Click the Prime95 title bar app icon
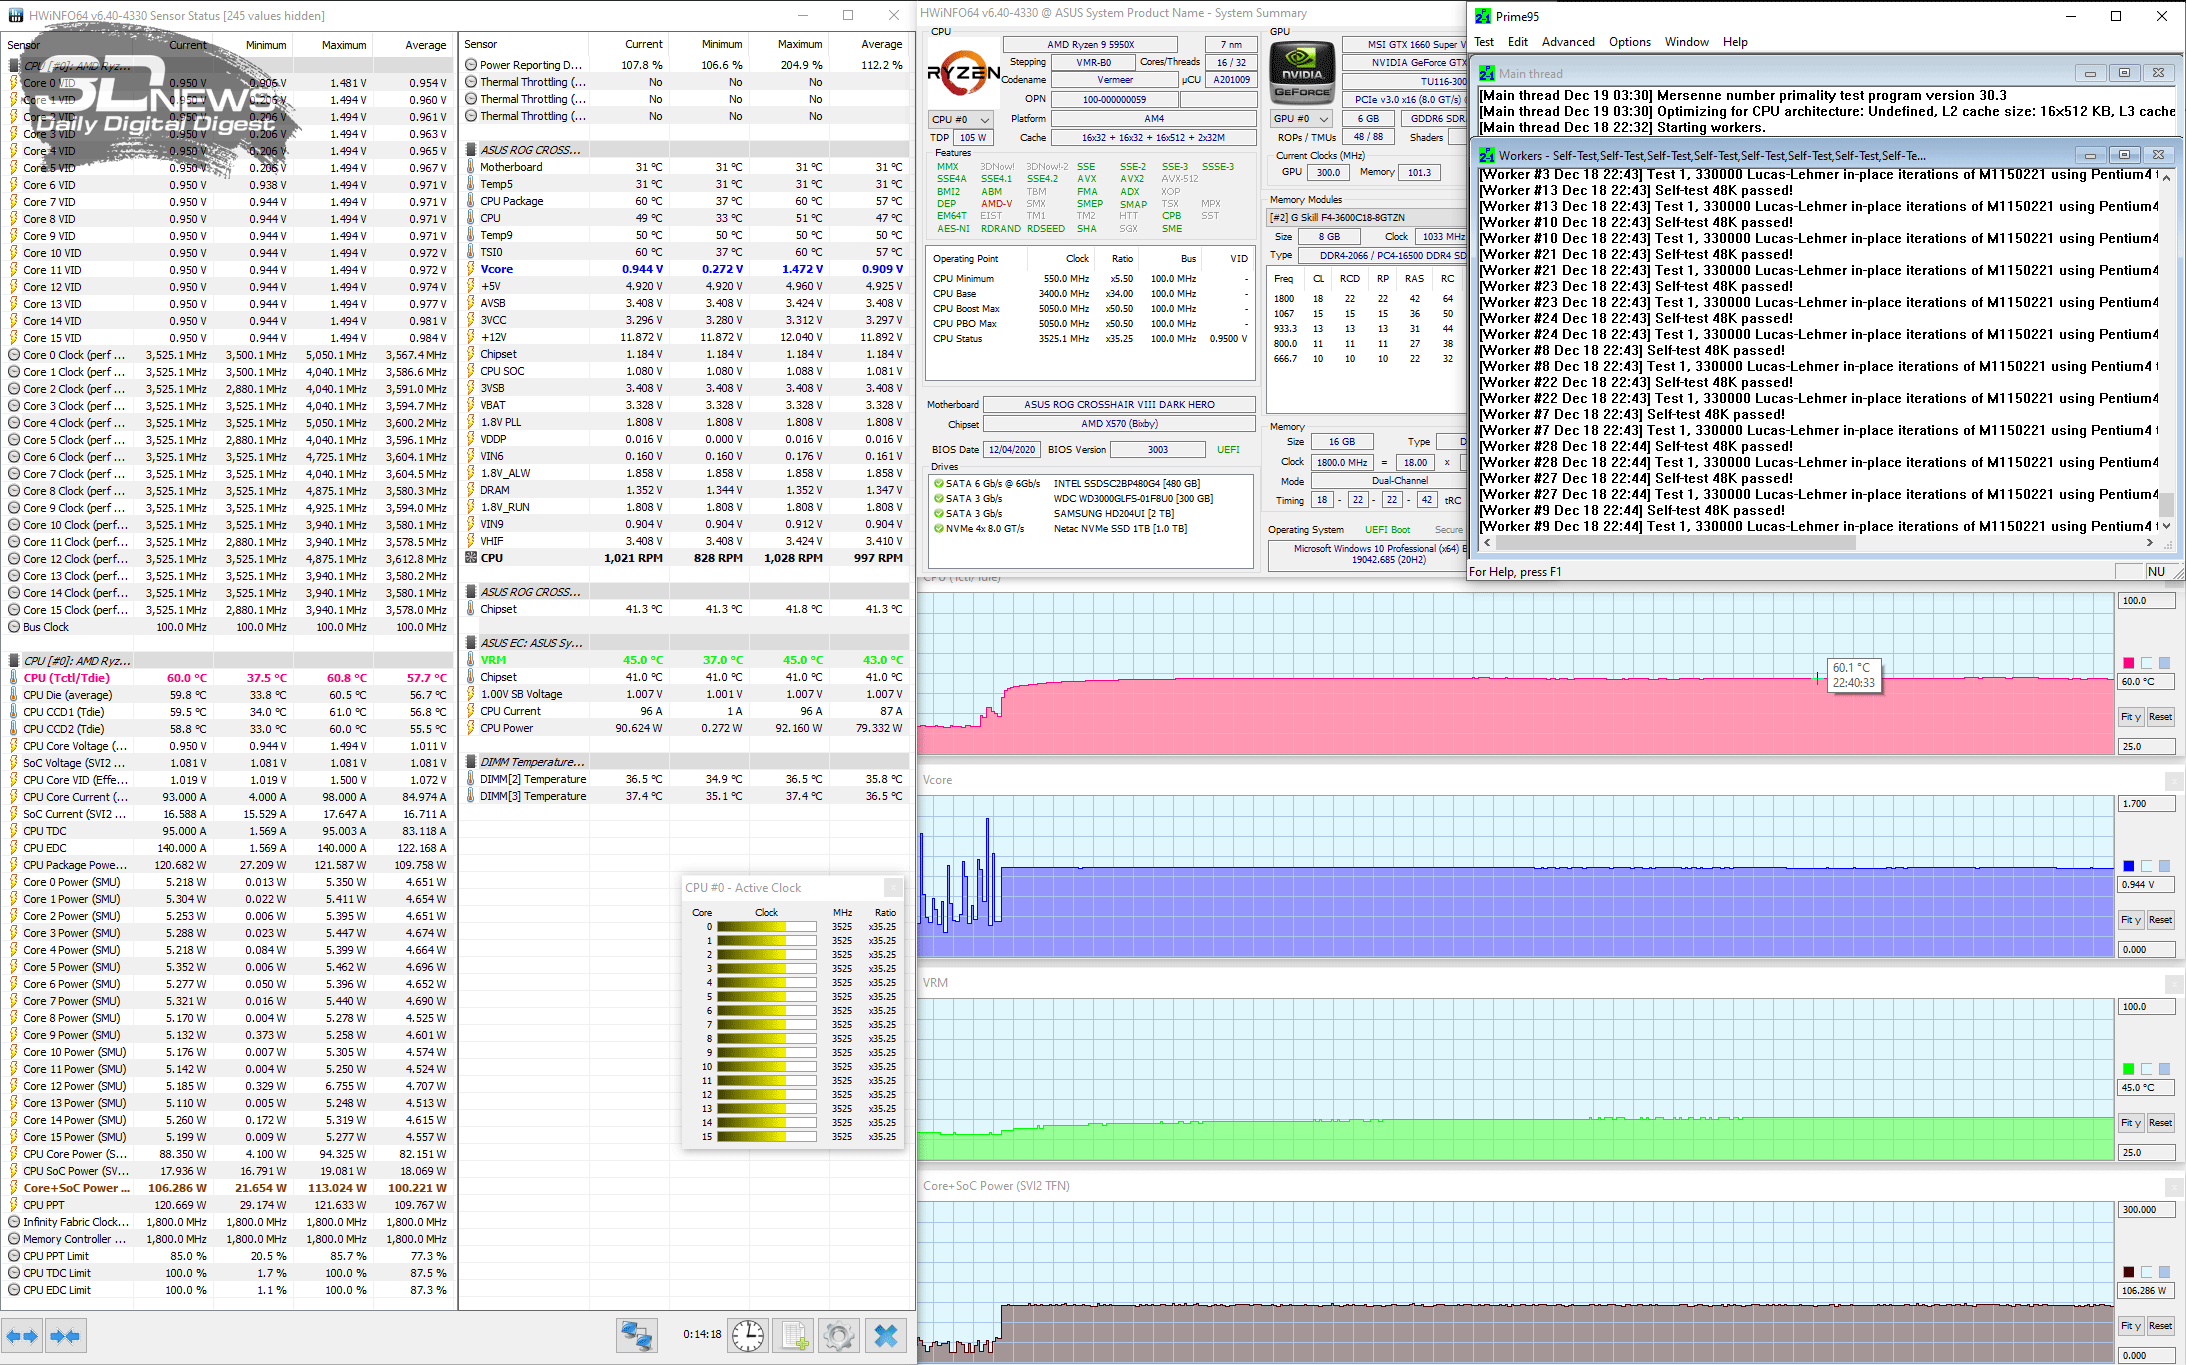The width and height of the screenshot is (2186, 1365). click(1483, 16)
